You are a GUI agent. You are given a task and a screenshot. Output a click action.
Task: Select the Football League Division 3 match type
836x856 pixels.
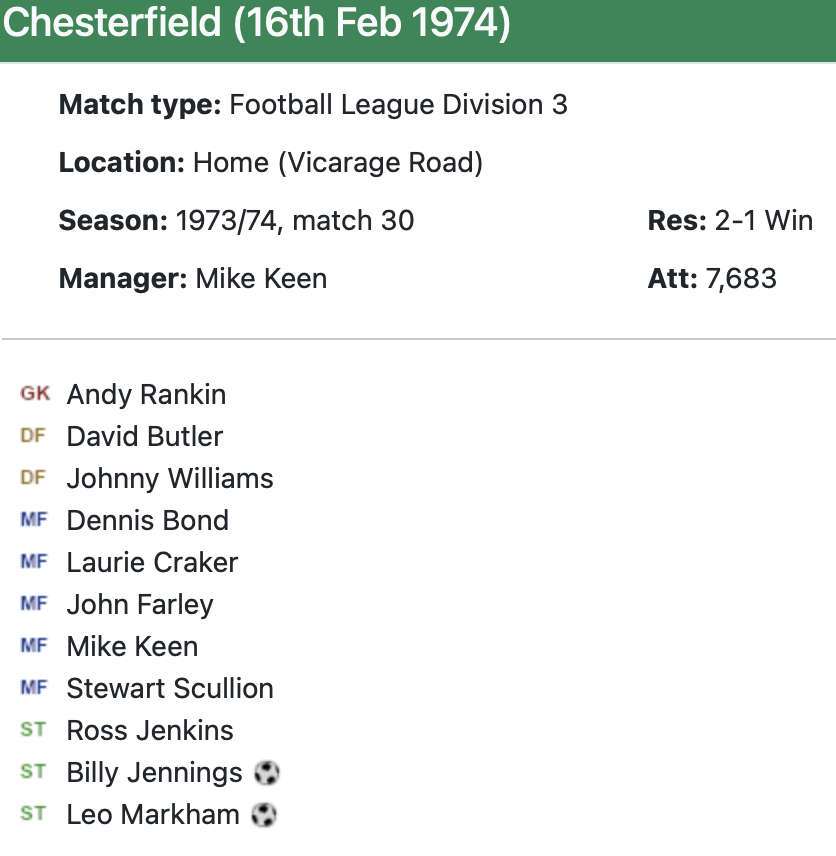pos(398,104)
